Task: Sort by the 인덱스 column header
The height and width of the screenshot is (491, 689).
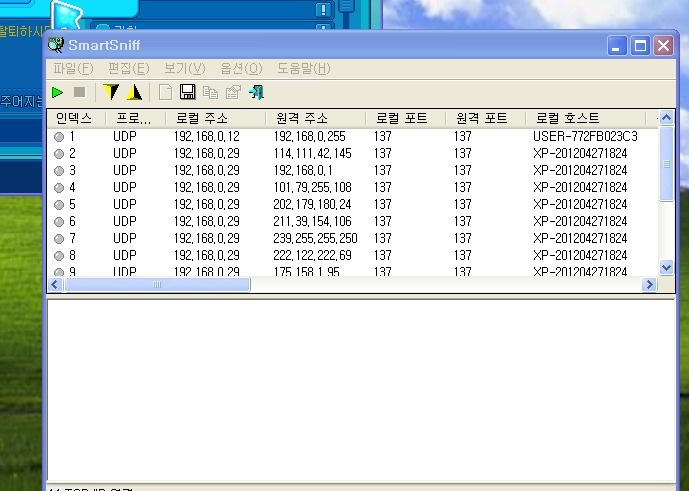Action: tap(77, 118)
